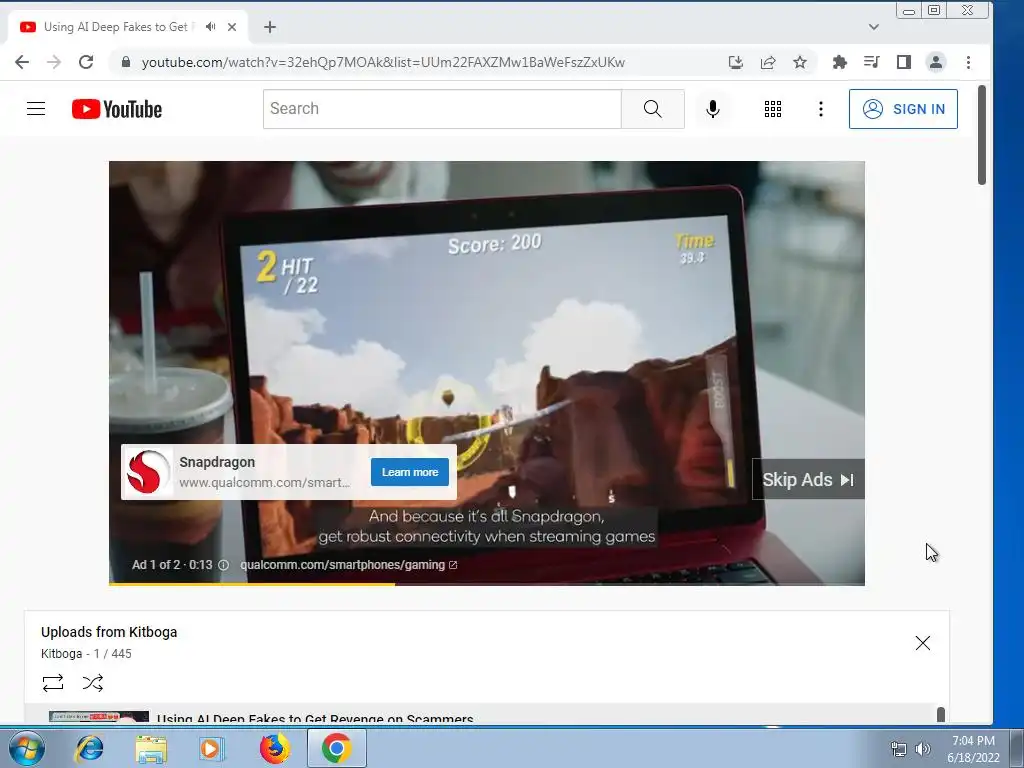The width and height of the screenshot is (1024, 768).
Task: Go forward in Chrome
Action: click(x=54, y=62)
